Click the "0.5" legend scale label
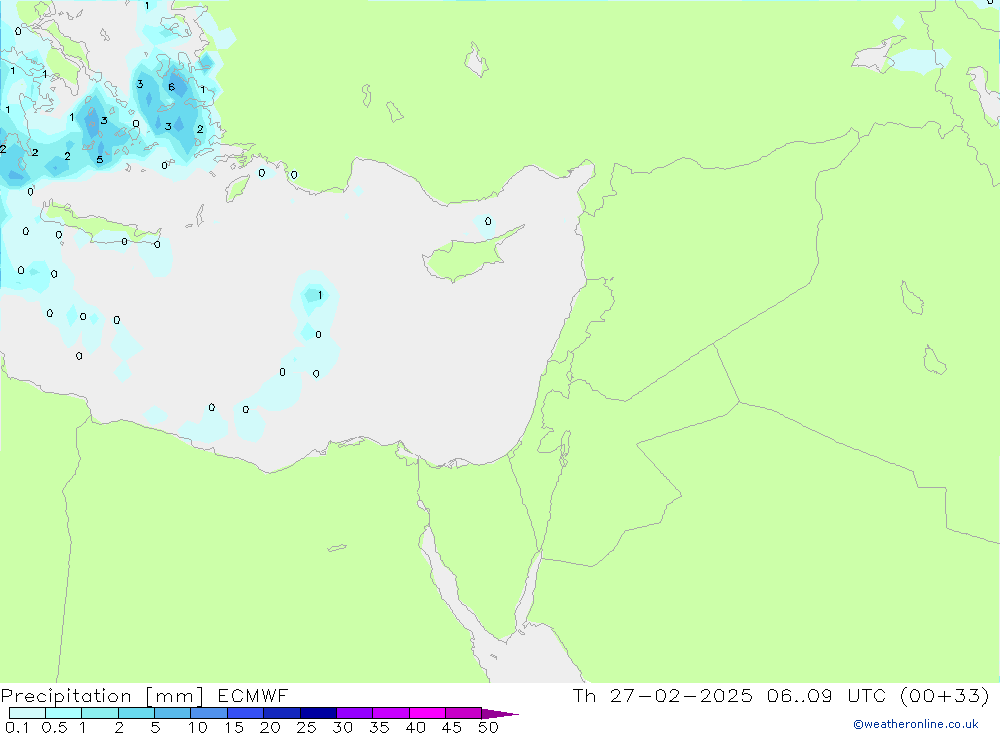Screen dimensions: 1000x733 pos(54,727)
